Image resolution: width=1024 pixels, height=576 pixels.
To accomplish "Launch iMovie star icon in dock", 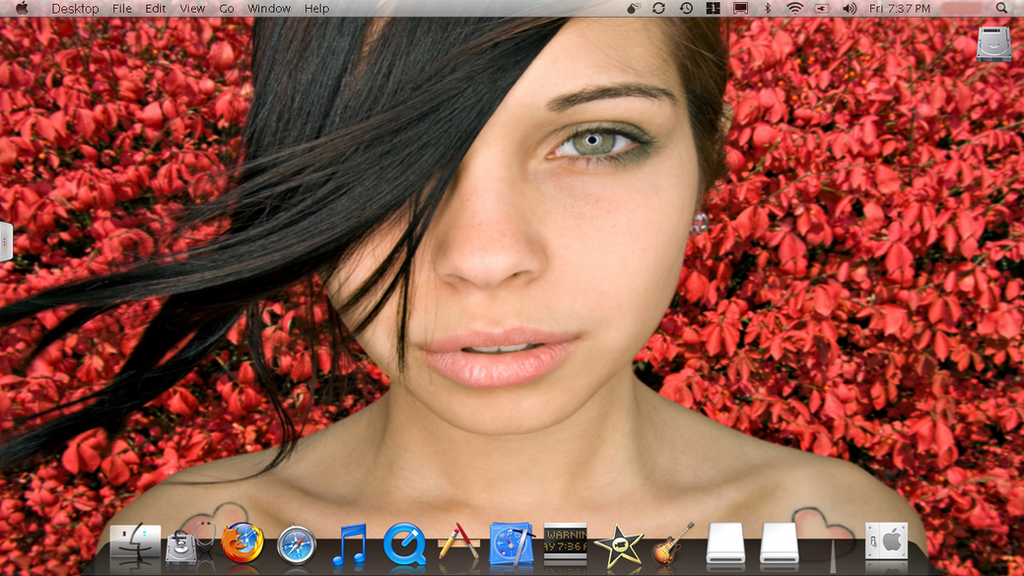I will pos(618,545).
